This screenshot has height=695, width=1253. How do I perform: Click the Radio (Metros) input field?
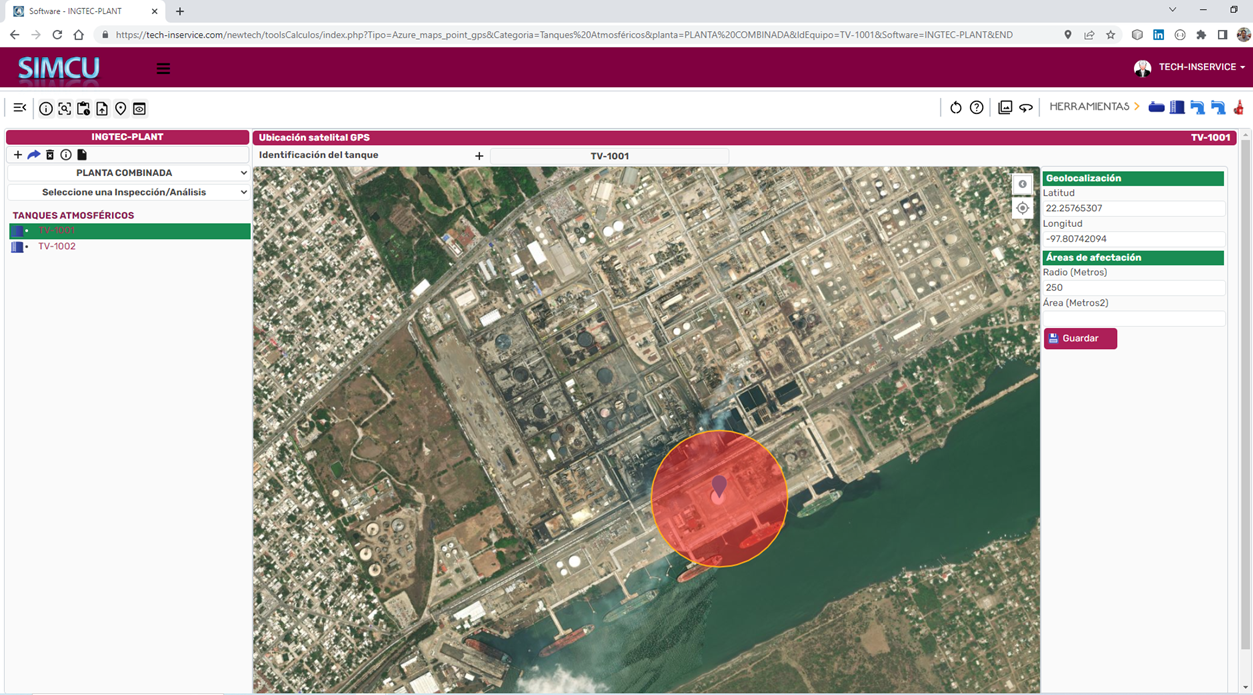click(1133, 288)
